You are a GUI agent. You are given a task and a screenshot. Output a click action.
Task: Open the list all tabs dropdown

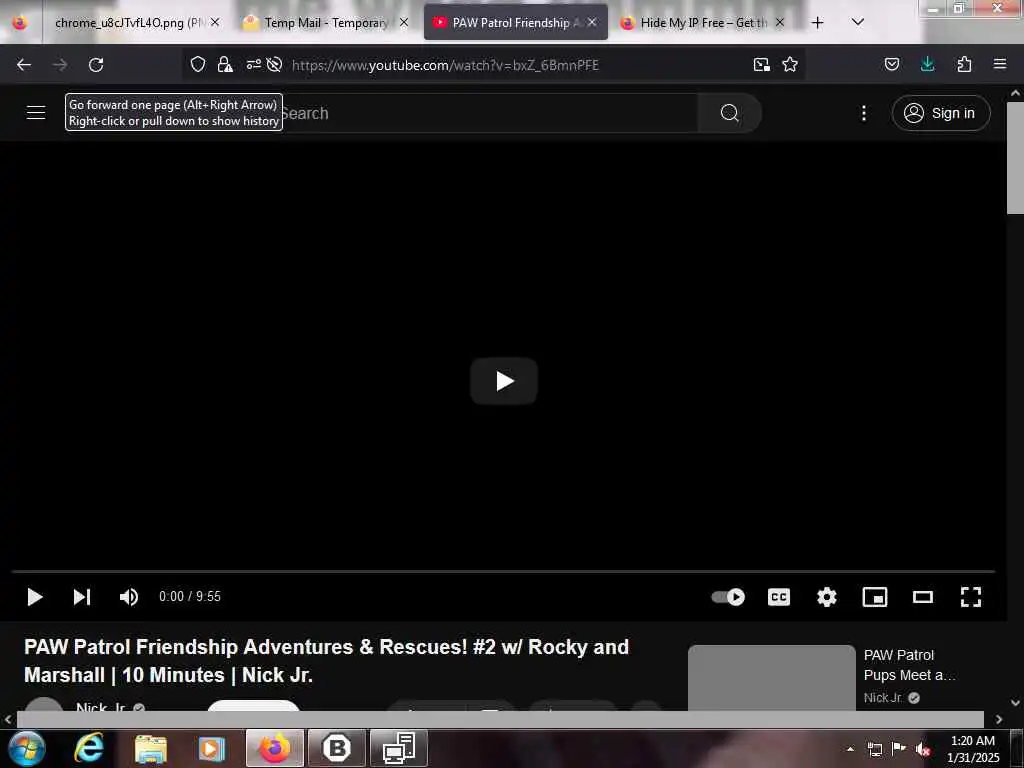(x=858, y=22)
